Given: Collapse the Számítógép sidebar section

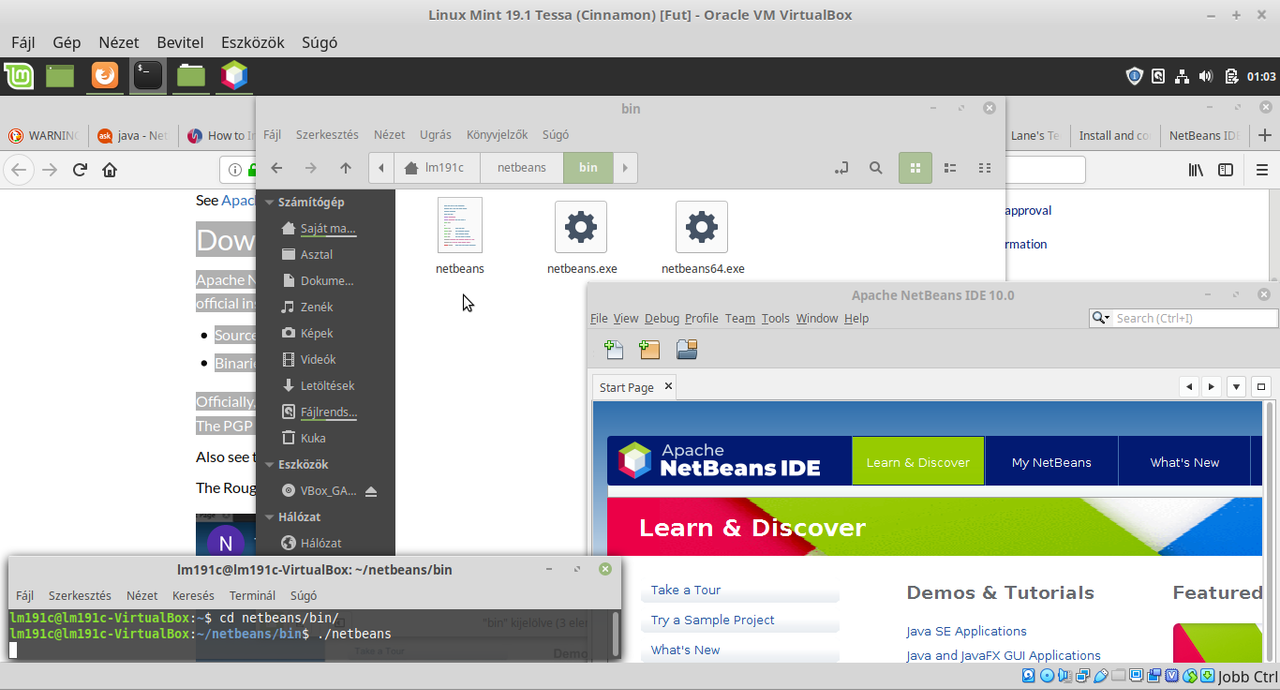Looking at the screenshot, I should click(x=269, y=202).
